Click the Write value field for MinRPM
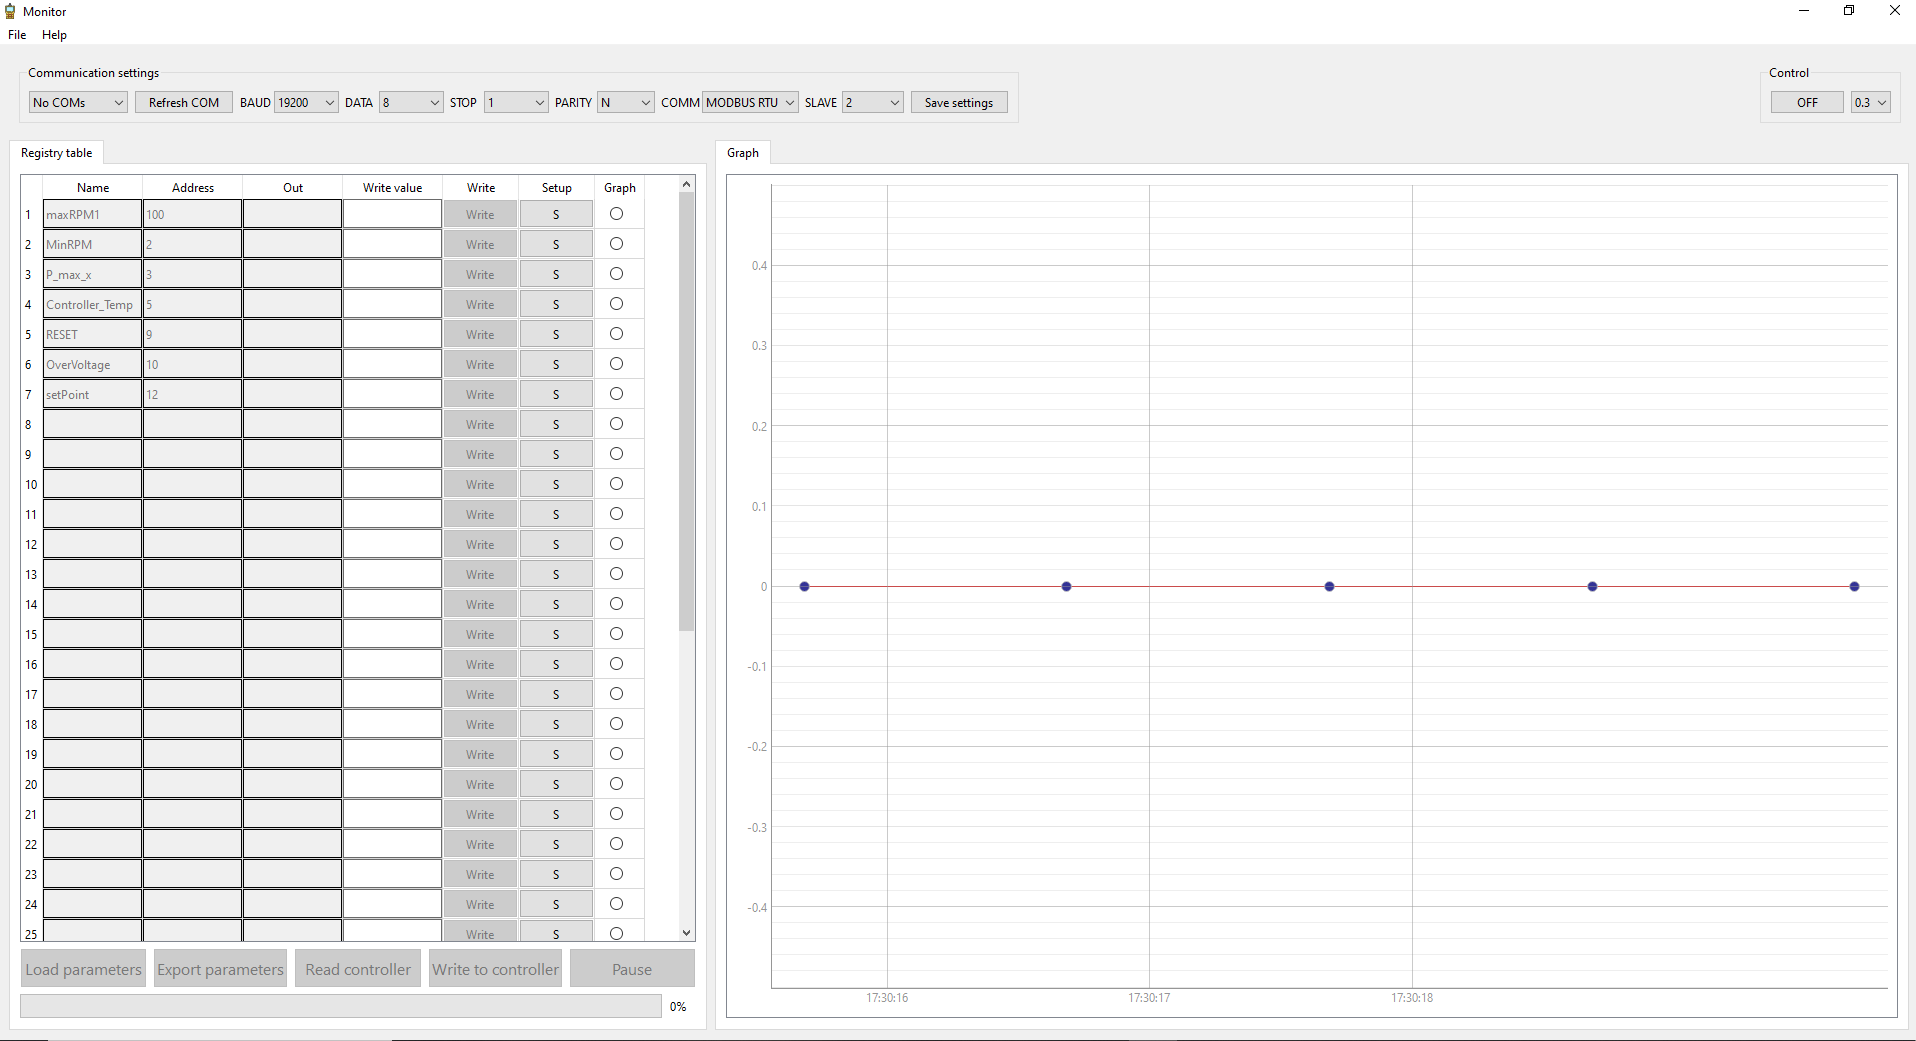The width and height of the screenshot is (1916, 1041). click(392, 245)
